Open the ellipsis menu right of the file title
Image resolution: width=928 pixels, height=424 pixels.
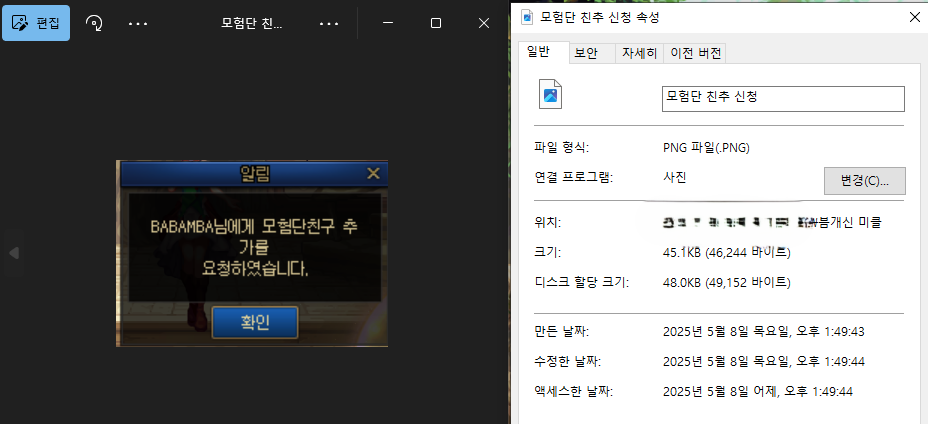328,22
